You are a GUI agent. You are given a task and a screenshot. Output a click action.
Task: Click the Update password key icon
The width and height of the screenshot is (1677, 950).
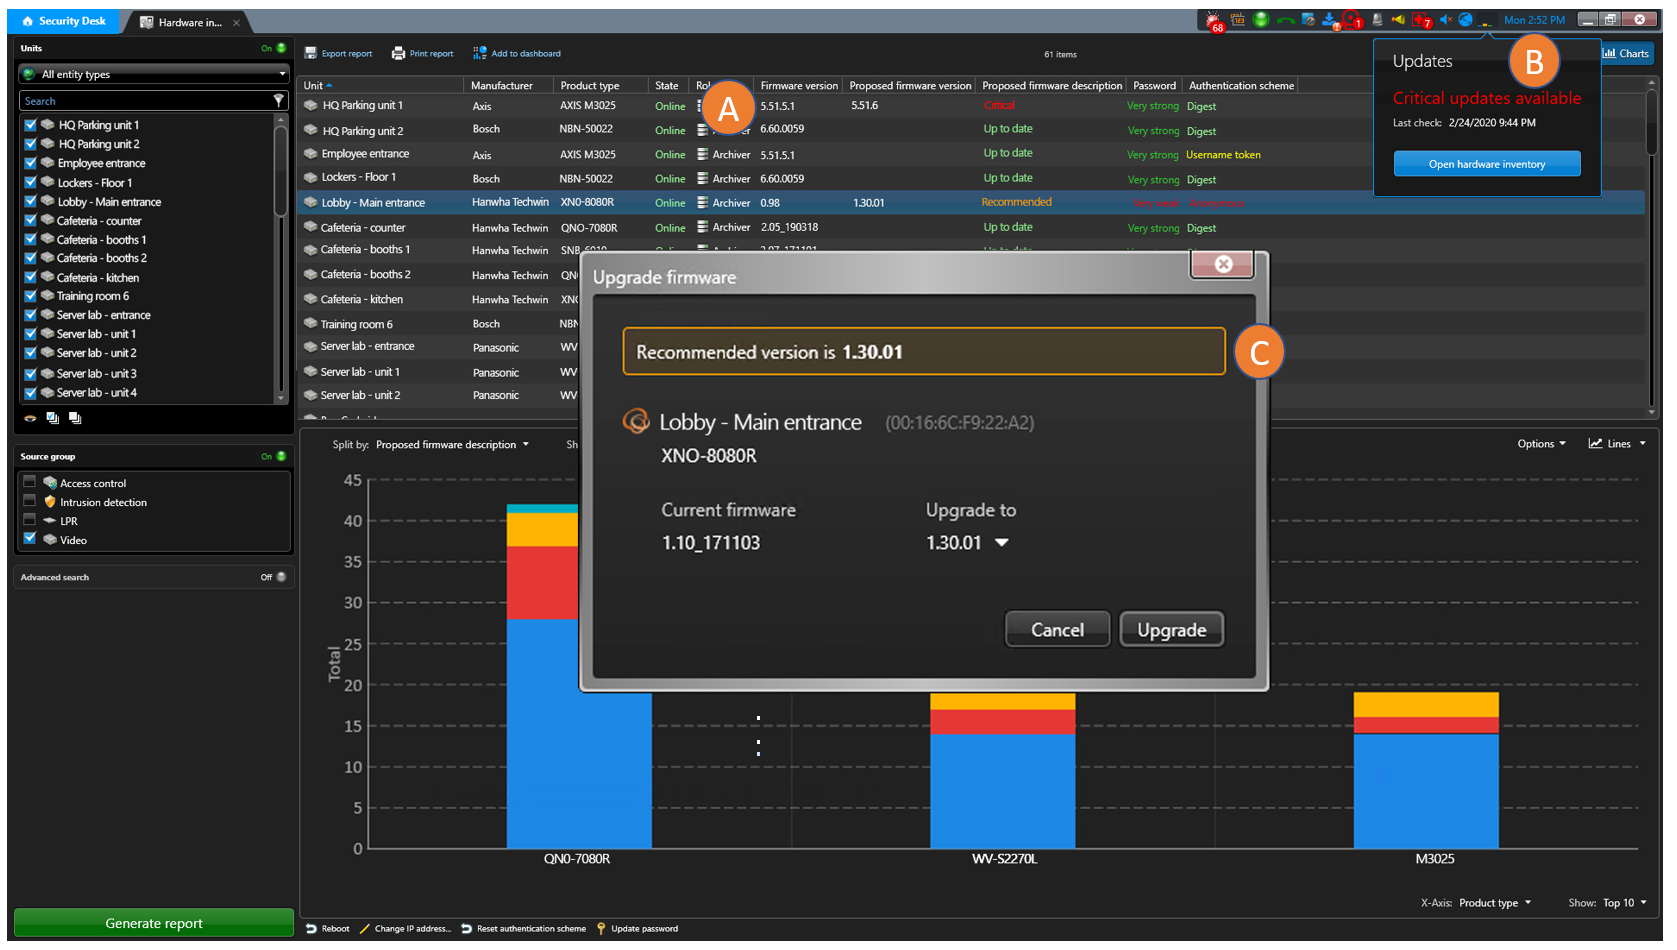pyautogui.click(x=599, y=928)
